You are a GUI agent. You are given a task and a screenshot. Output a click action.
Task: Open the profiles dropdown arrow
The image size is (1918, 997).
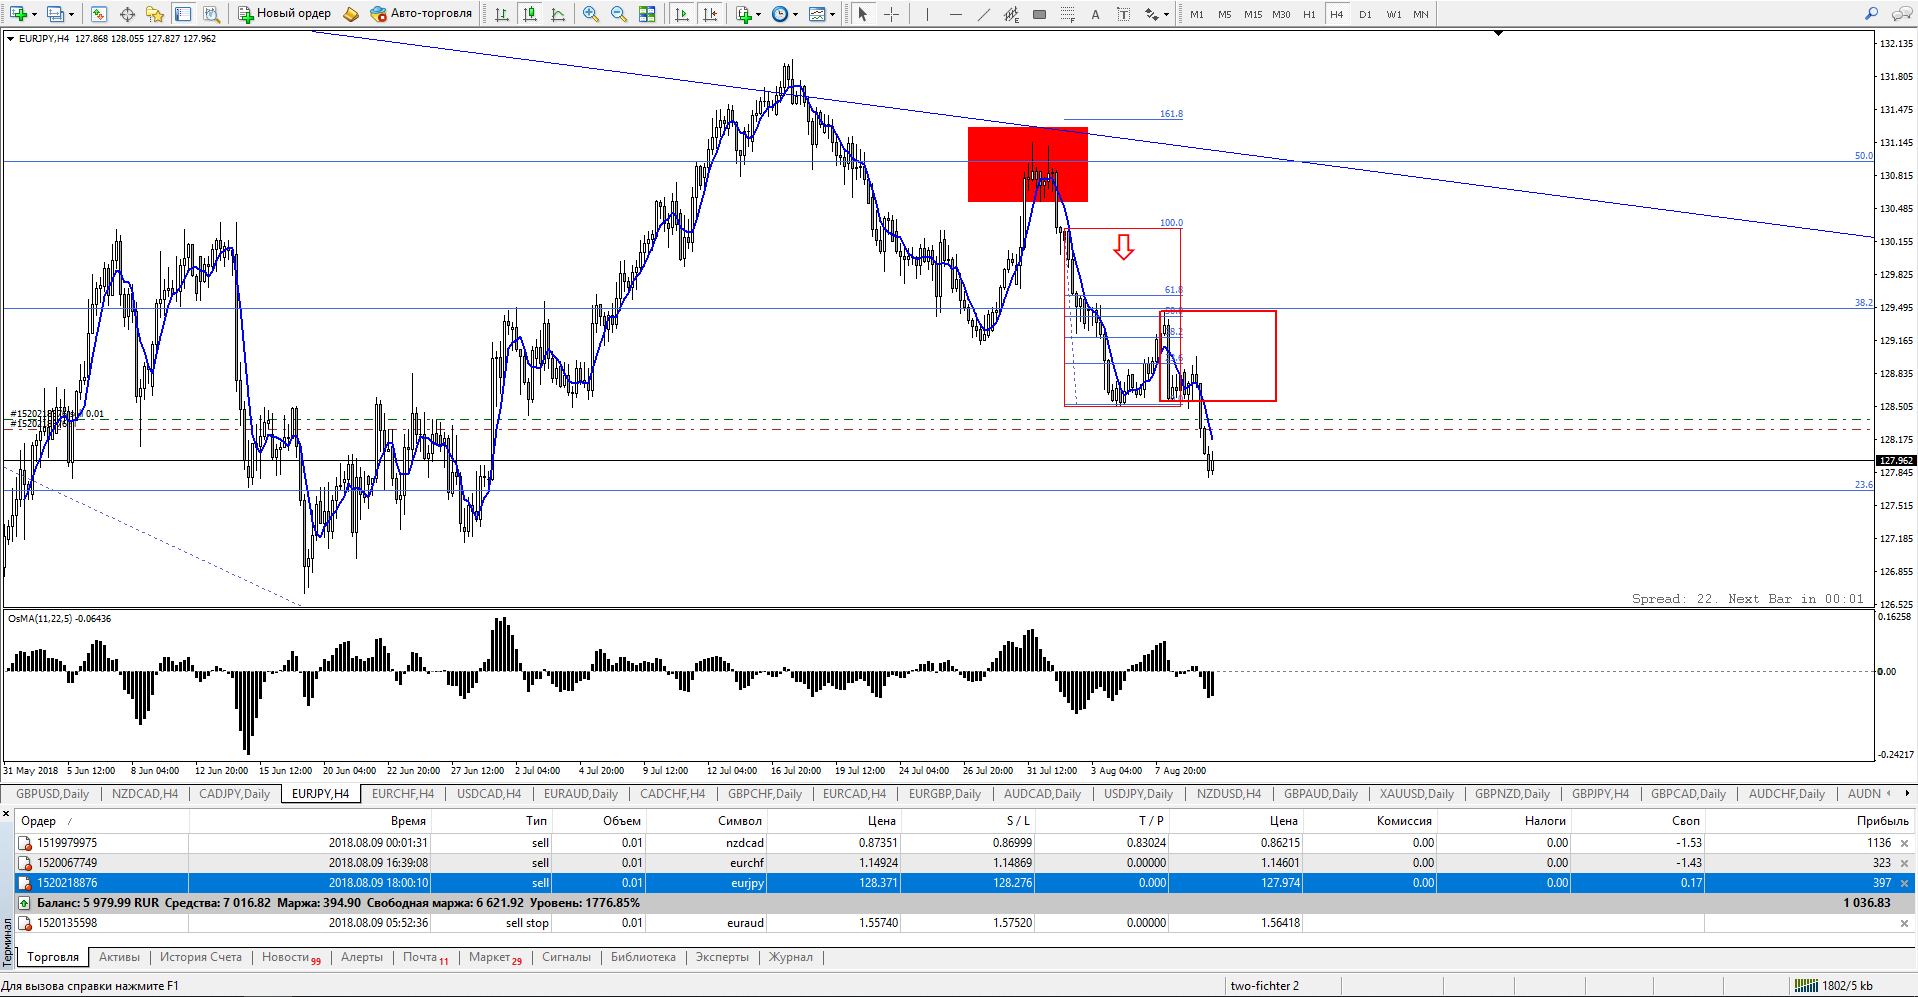point(71,14)
